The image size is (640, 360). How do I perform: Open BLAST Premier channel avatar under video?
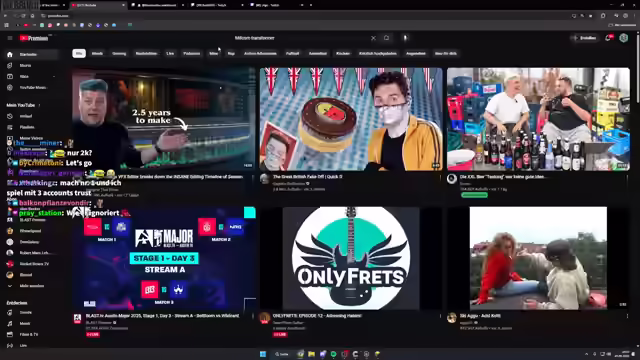77,318
